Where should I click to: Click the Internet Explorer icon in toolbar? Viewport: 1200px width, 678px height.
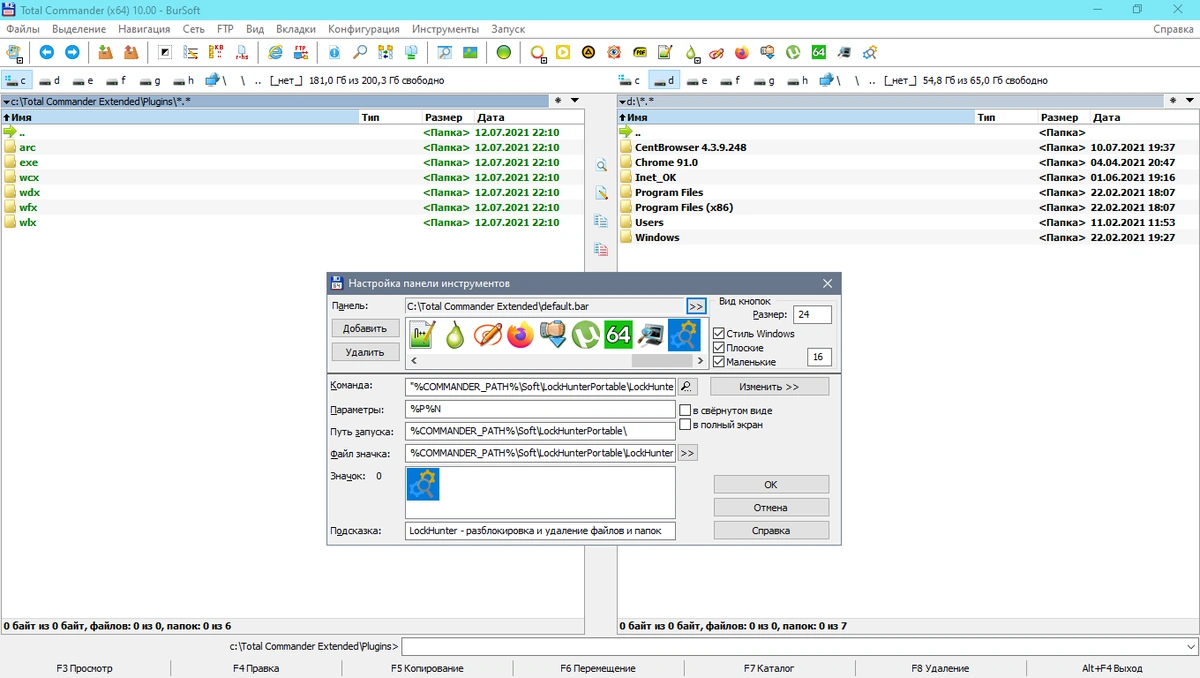pos(275,52)
